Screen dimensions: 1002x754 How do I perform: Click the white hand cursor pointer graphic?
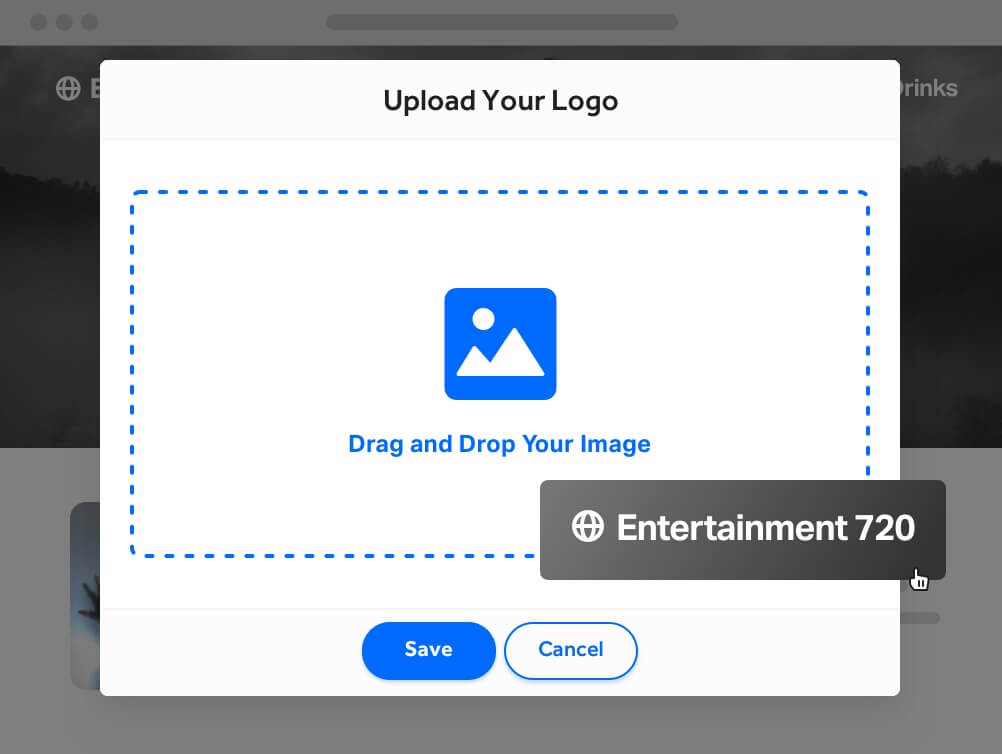click(919, 578)
